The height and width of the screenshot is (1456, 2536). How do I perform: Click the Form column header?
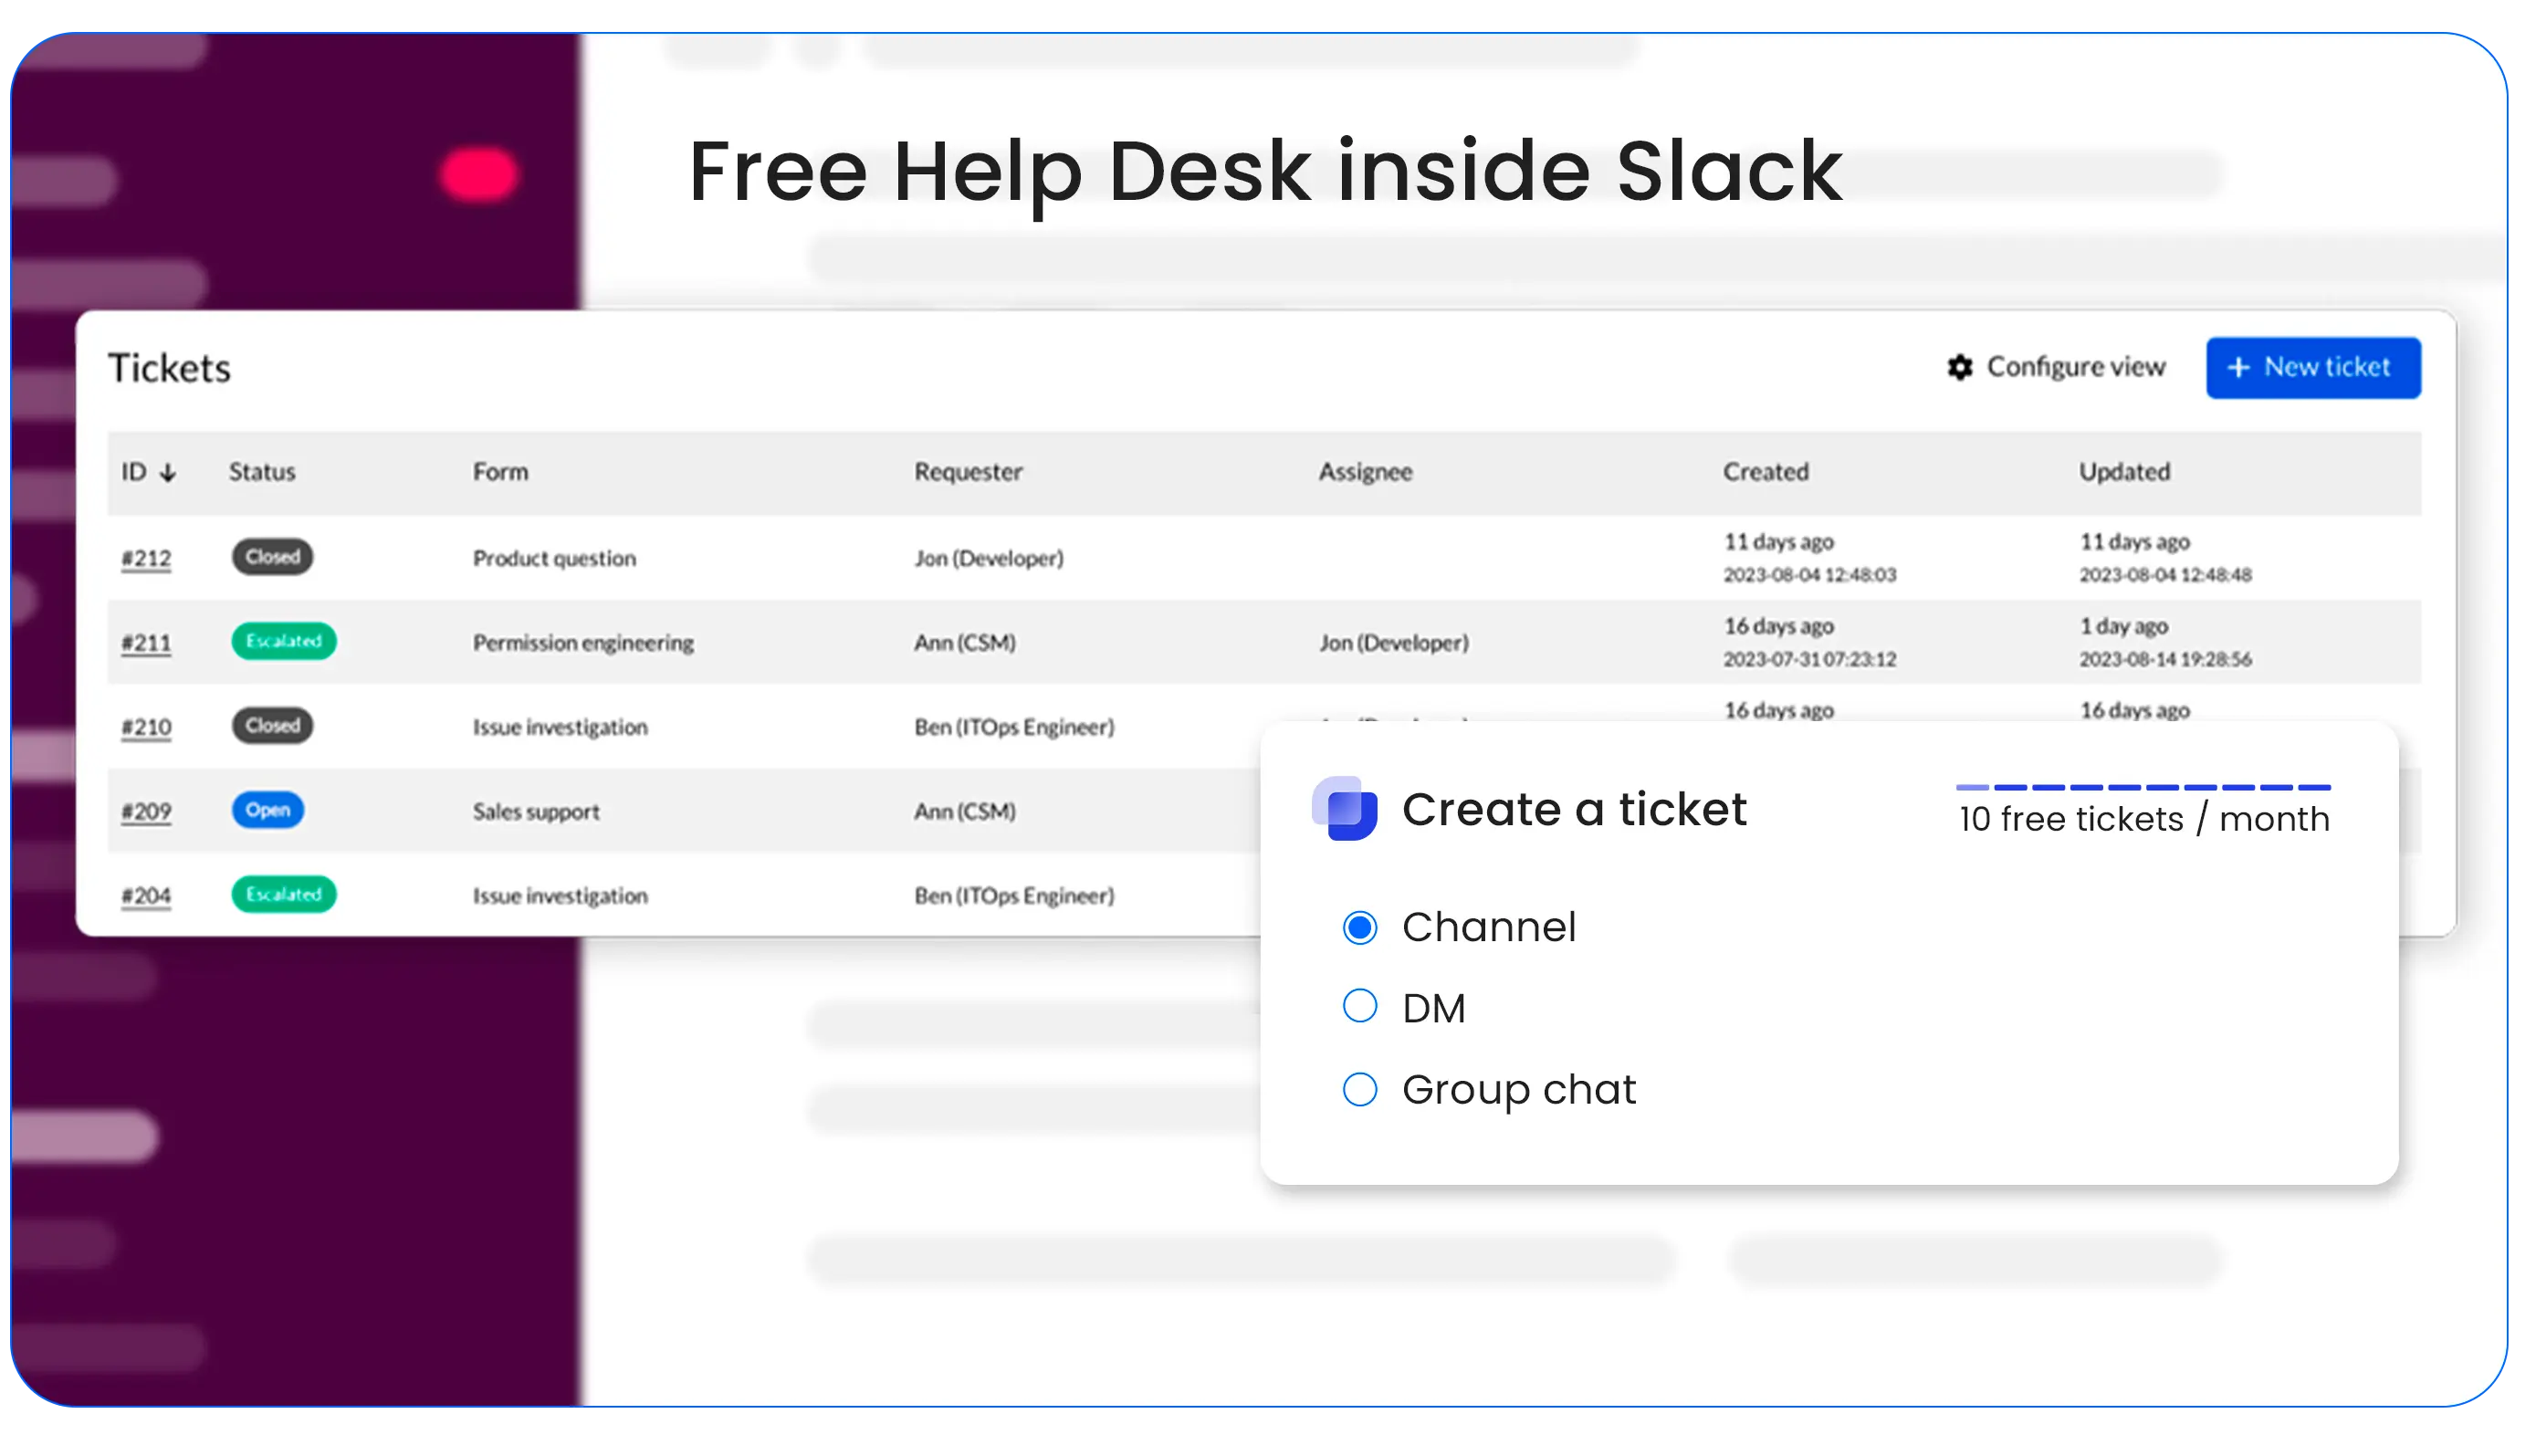pos(500,472)
